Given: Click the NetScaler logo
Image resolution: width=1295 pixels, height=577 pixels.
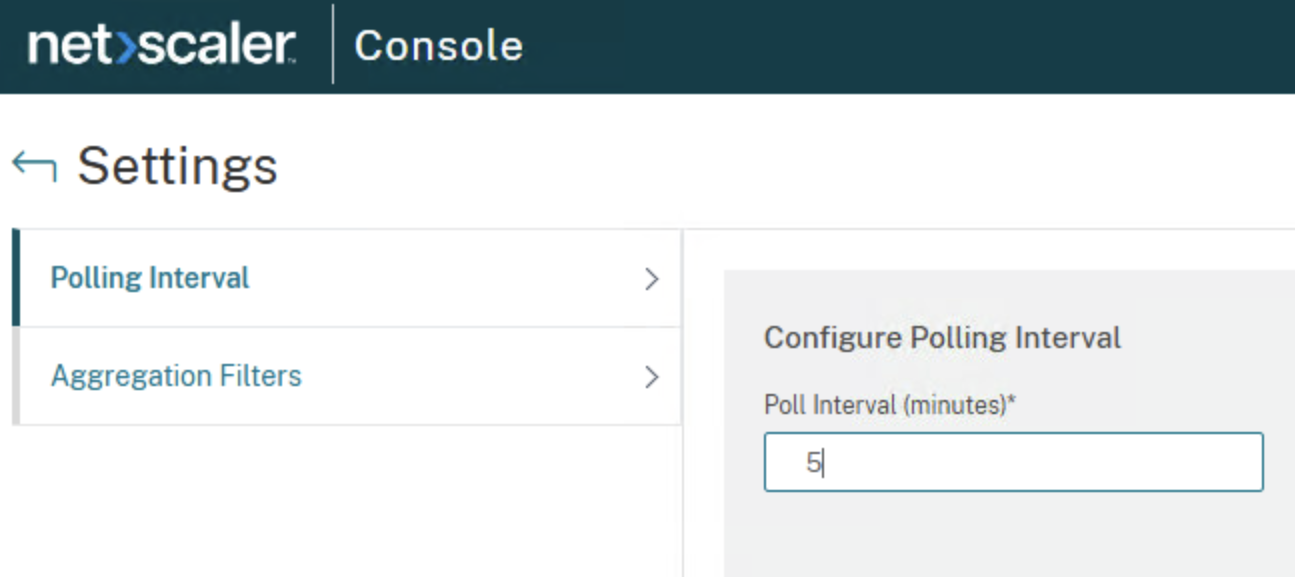Looking at the screenshot, I should (x=161, y=46).
